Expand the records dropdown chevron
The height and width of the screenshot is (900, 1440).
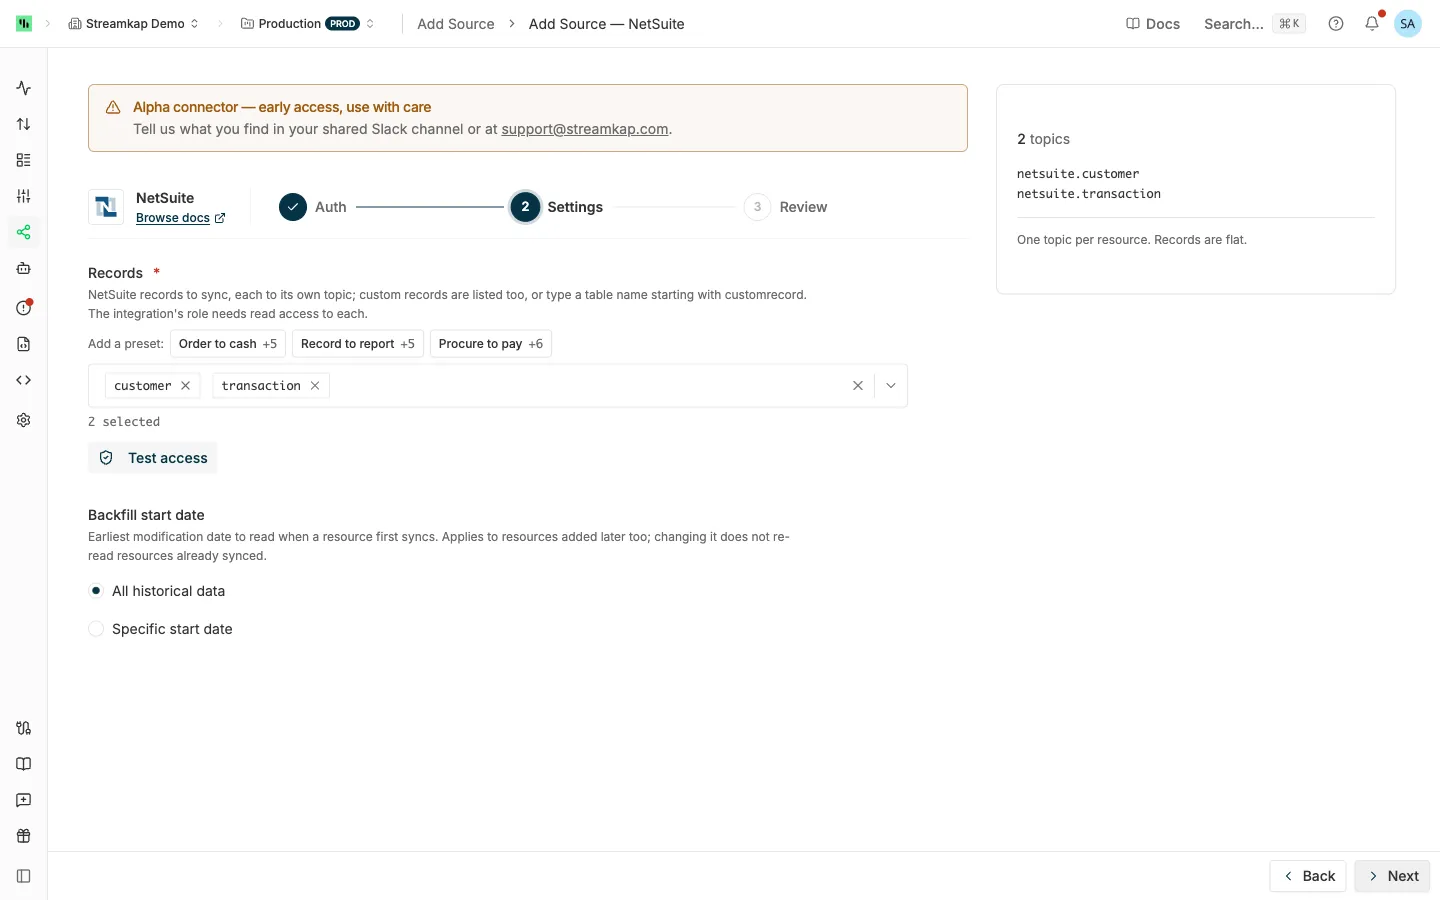click(x=891, y=386)
